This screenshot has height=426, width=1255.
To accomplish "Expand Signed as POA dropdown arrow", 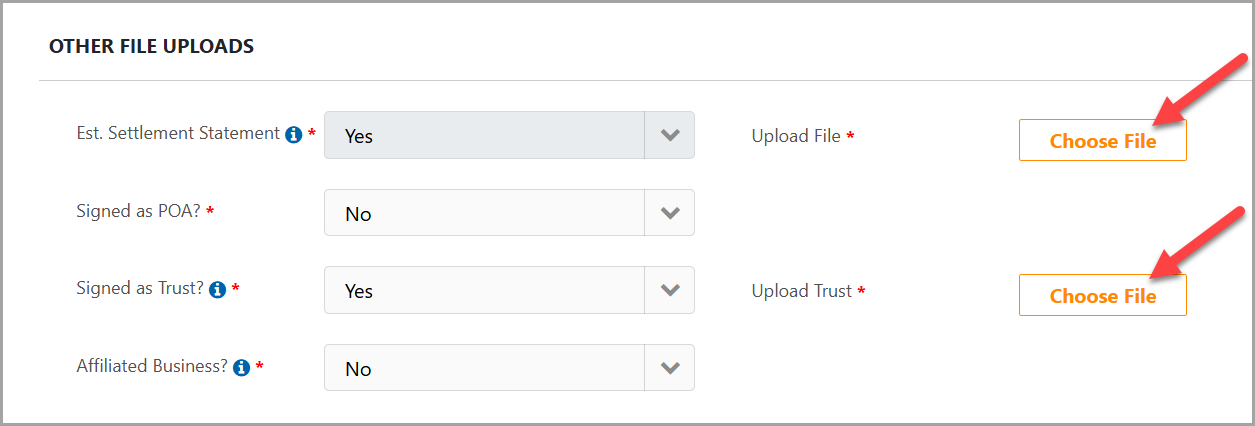I will click(x=670, y=213).
